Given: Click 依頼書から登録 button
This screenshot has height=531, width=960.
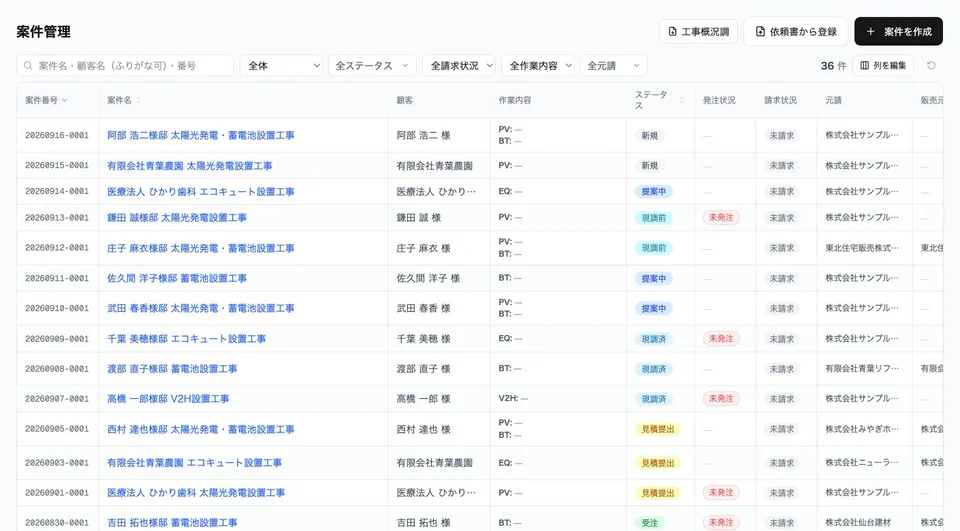Looking at the screenshot, I should click(x=795, y=31).
